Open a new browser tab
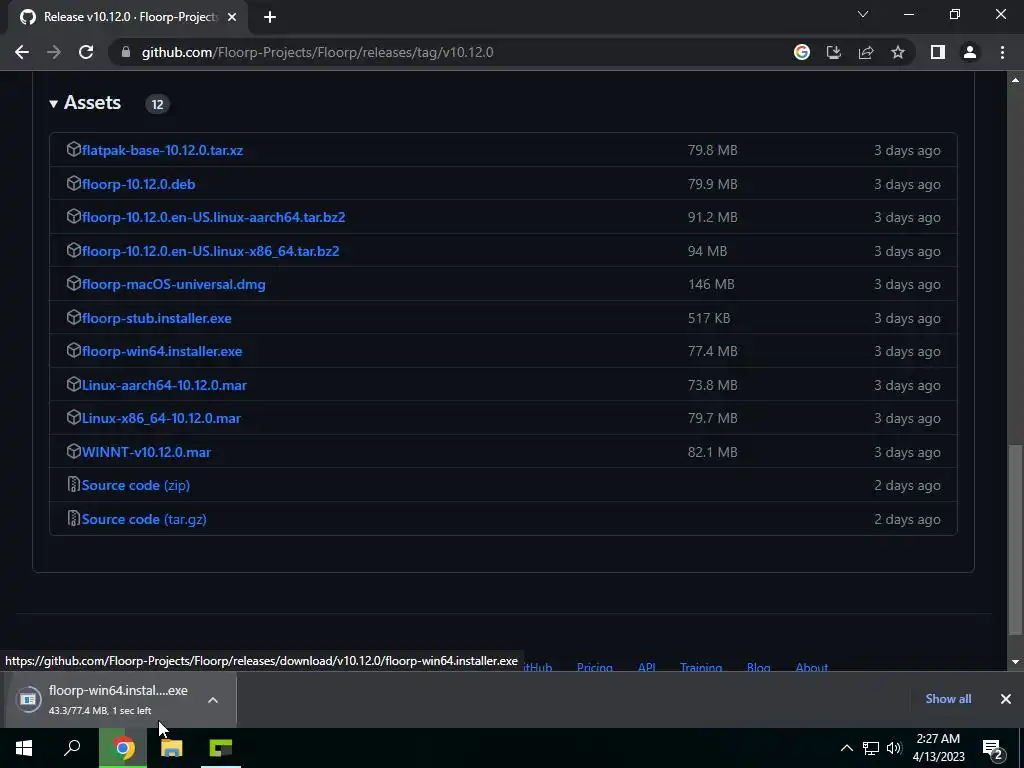This screenshot has height=768, width=1024. coord(270,17)
